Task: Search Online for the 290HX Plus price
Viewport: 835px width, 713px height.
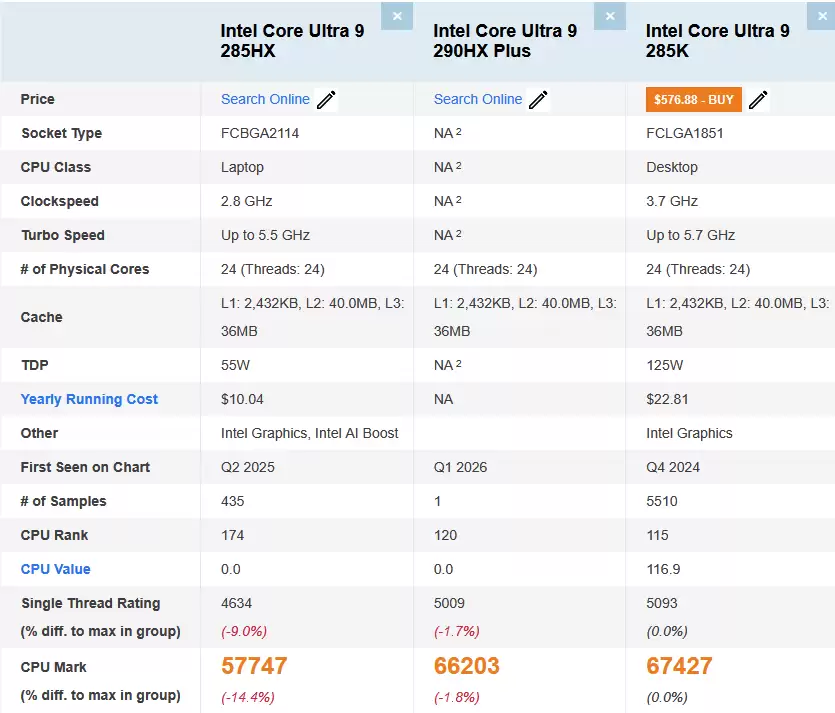Action: click(x=477, y=99)
